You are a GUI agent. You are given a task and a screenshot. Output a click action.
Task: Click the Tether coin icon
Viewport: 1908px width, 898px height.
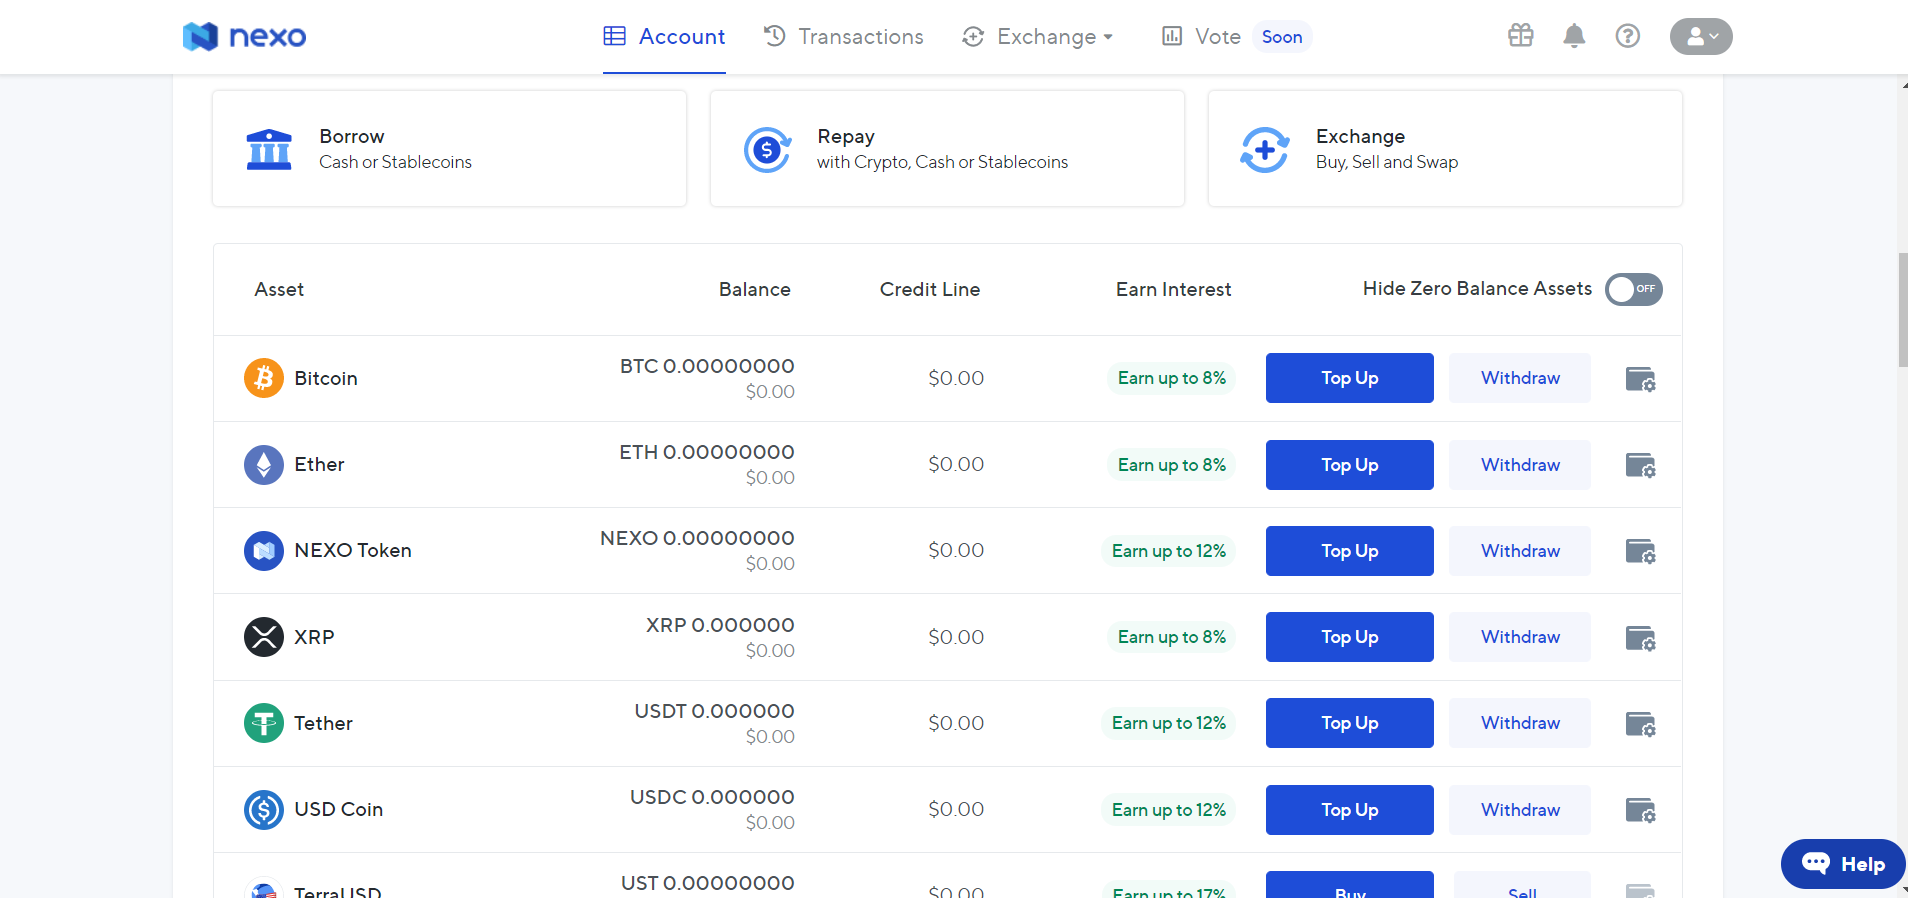click(x=264, y=723)
